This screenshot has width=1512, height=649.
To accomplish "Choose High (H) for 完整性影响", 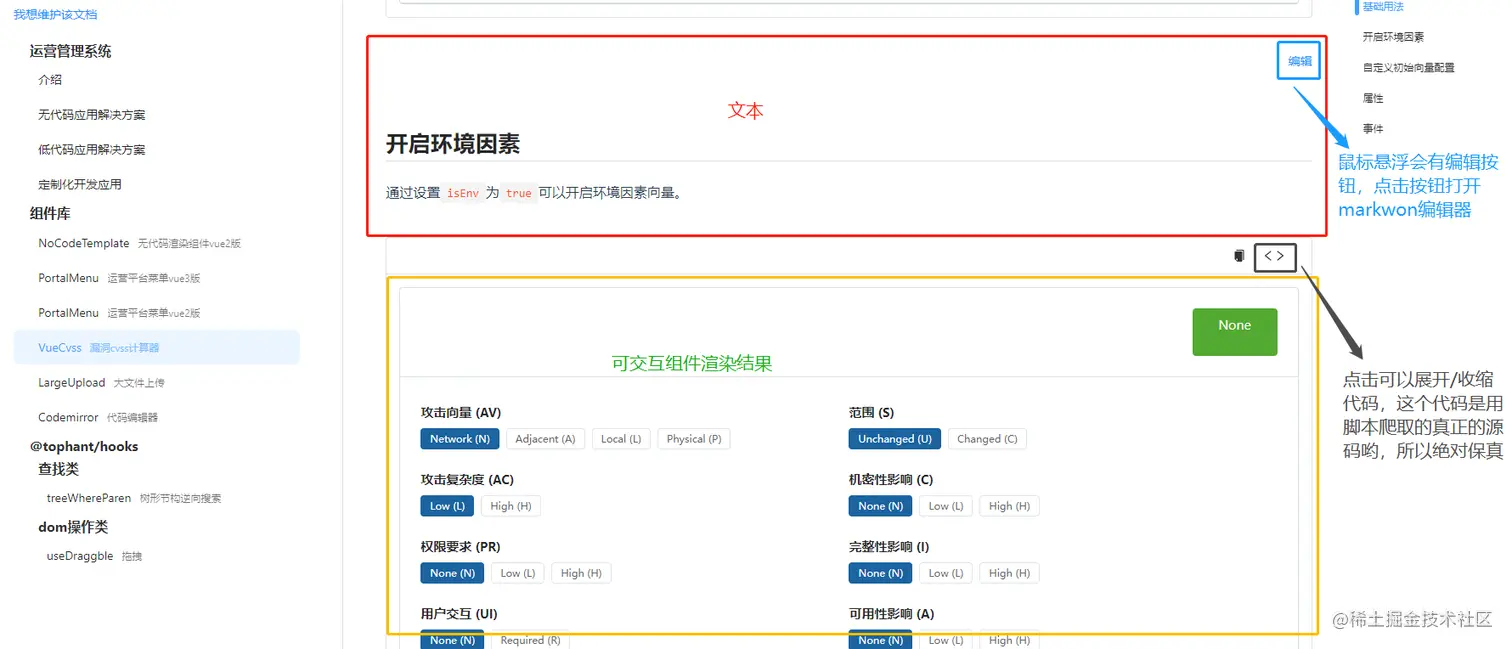I will click(1009, 572).
